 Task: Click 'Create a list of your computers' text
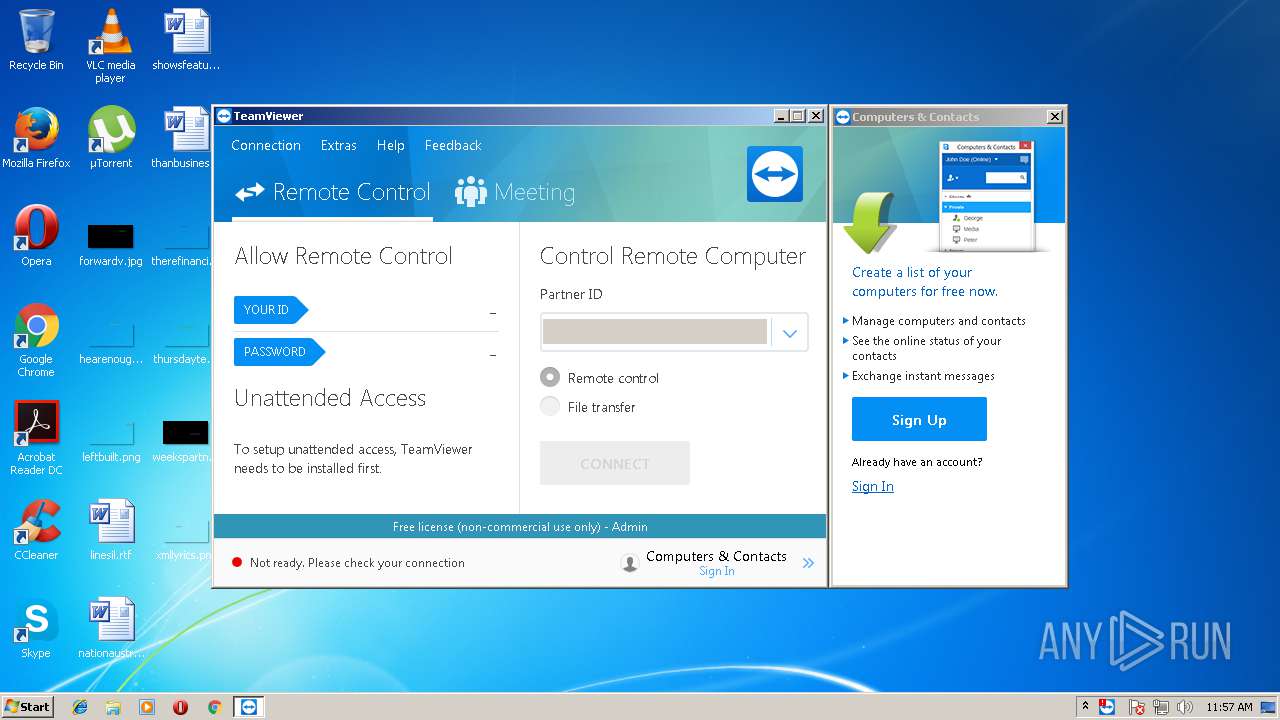click(x=925, y=282)
